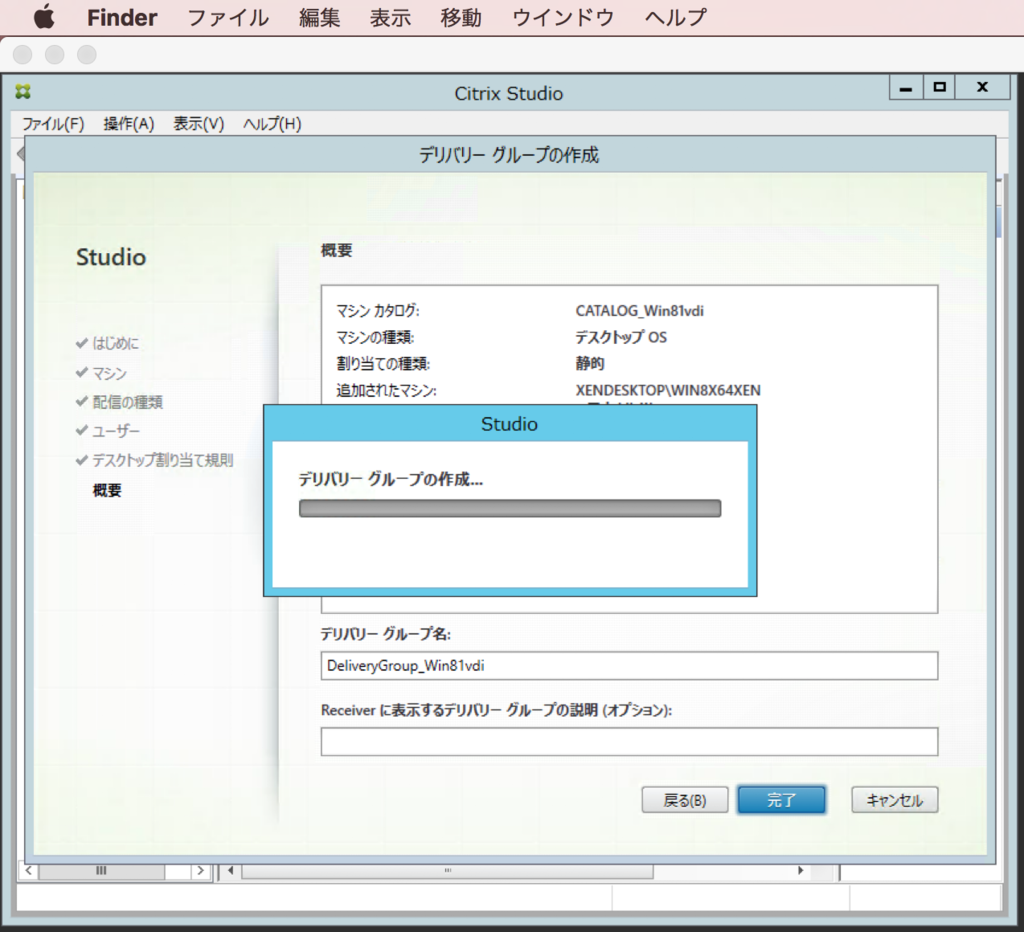Click the left pane horizontal scrollbar thumb
The width and height of the screenshot is (1024, 932).
tap(101, 871)
